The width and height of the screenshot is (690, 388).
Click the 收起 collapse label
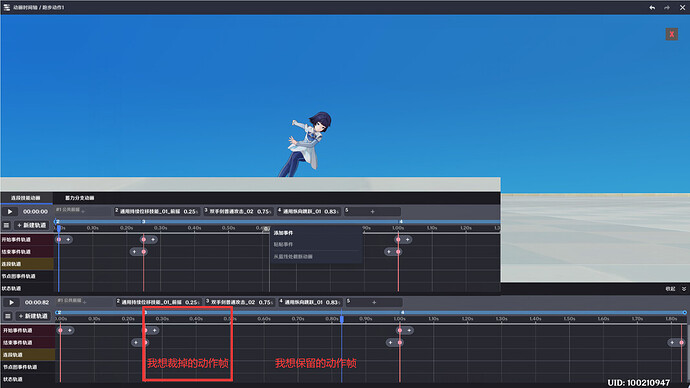670,289
